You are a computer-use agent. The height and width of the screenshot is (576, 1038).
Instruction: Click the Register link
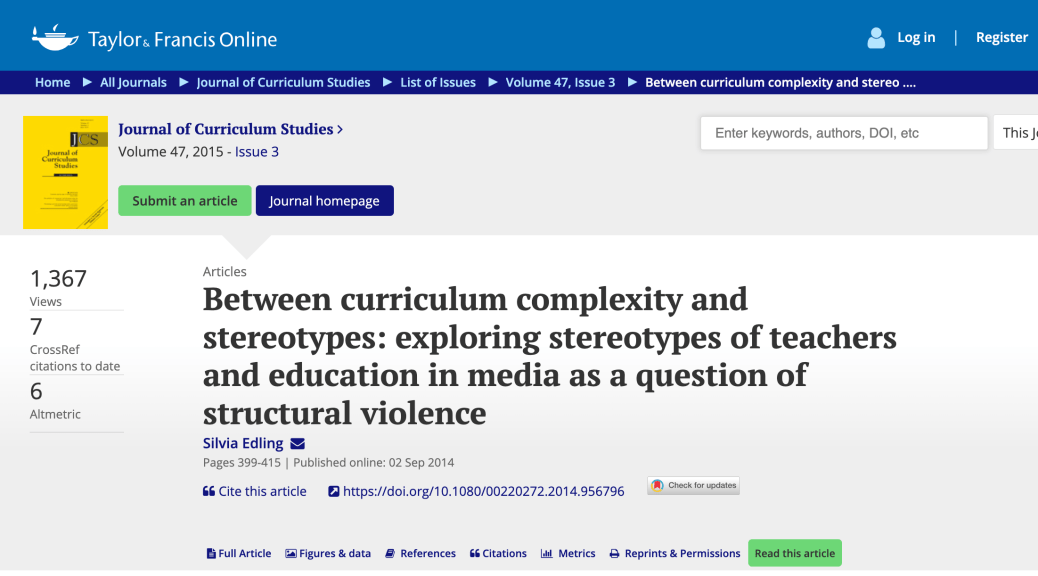[1002, 38]
